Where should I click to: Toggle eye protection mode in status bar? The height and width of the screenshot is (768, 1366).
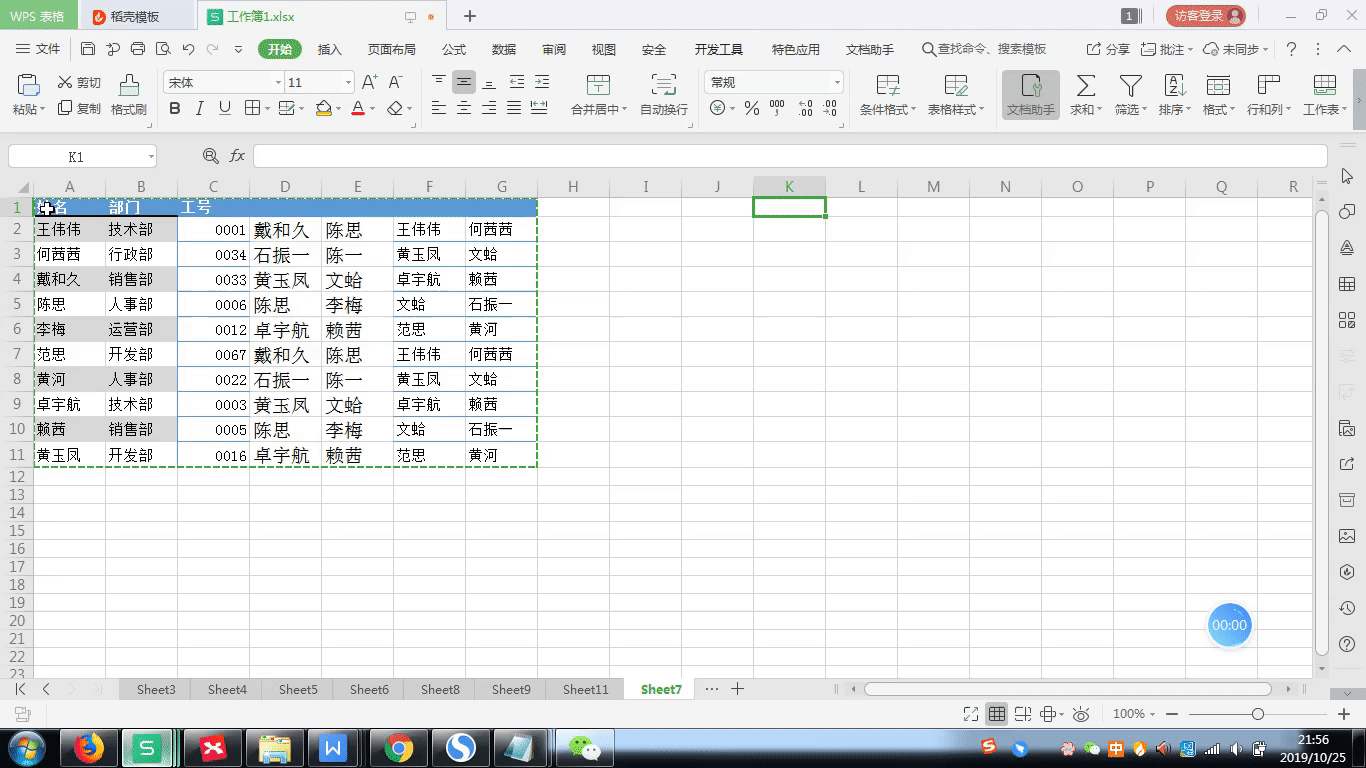pyautogui.click(x=1081, y=714)
